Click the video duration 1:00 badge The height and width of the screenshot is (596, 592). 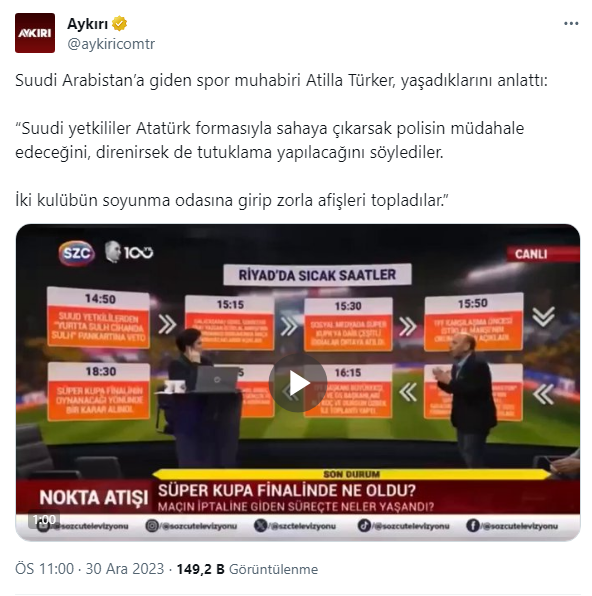point(44,520)
